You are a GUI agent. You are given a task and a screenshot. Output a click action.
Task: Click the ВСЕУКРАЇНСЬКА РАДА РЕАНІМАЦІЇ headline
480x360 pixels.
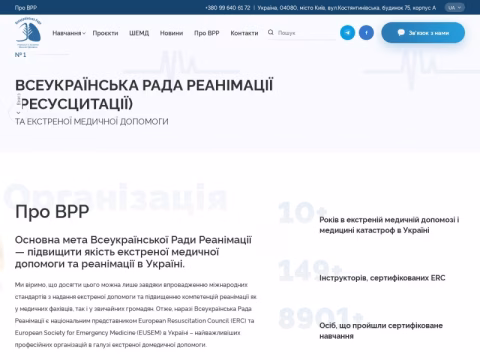pos(144,94)
